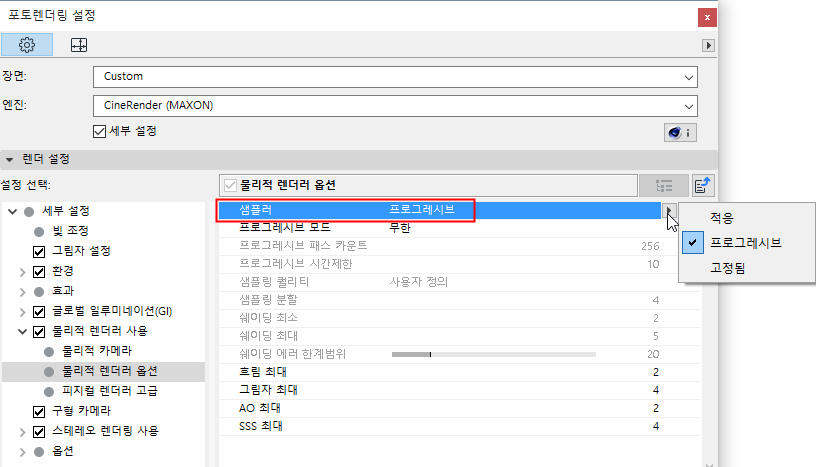The width and height of the screenshot is (816, 467).
Task: Adjust the 쉐이딩 에러 한계범위 slider
Action: [x=493, y=354]
